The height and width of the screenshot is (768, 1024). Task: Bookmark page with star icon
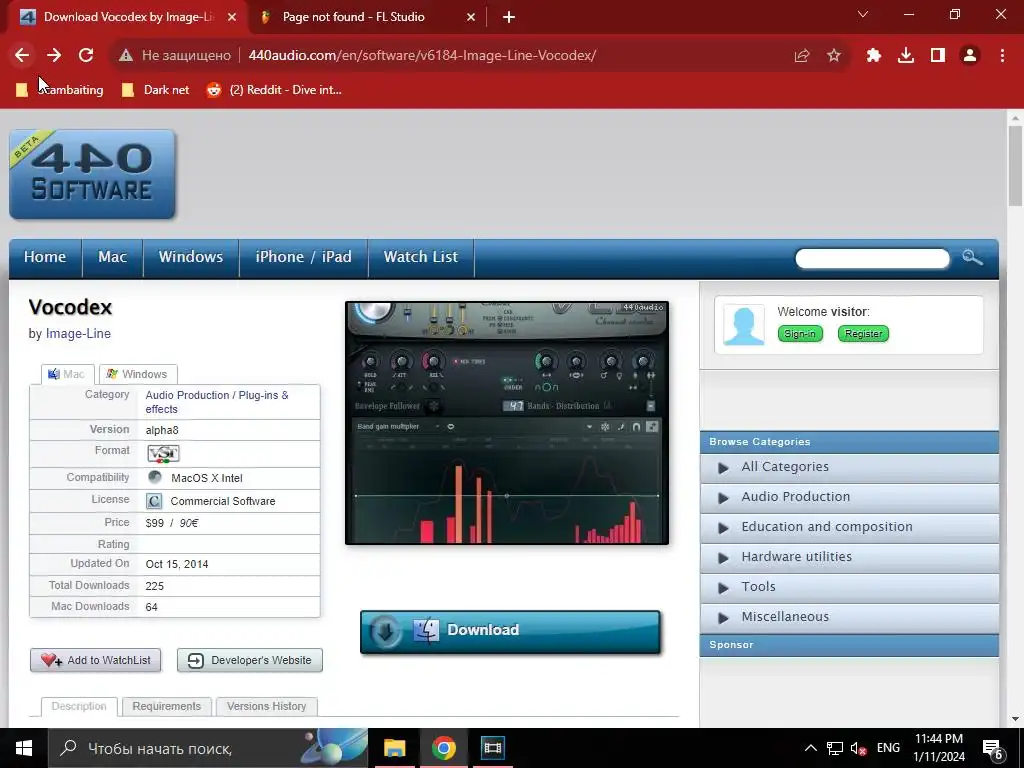[834, 56]
